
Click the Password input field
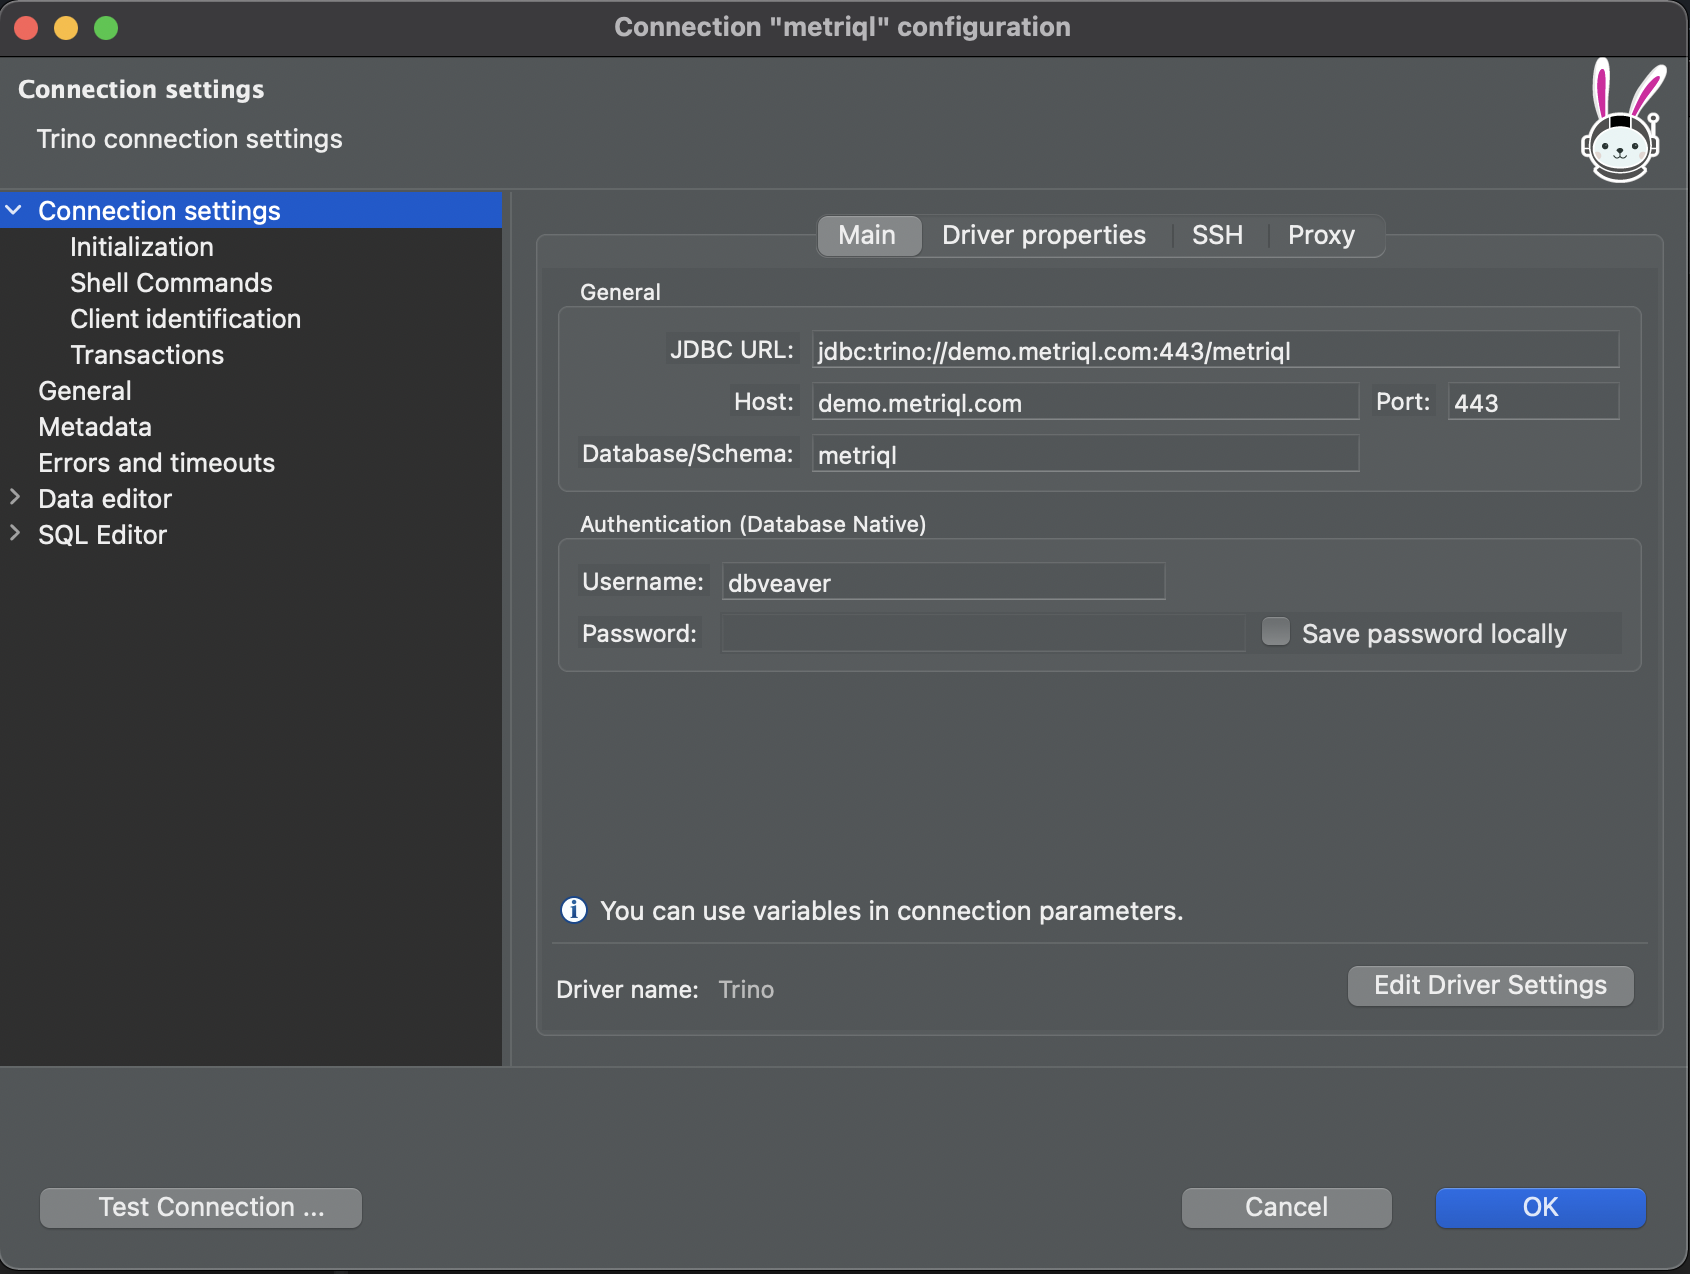982,634
